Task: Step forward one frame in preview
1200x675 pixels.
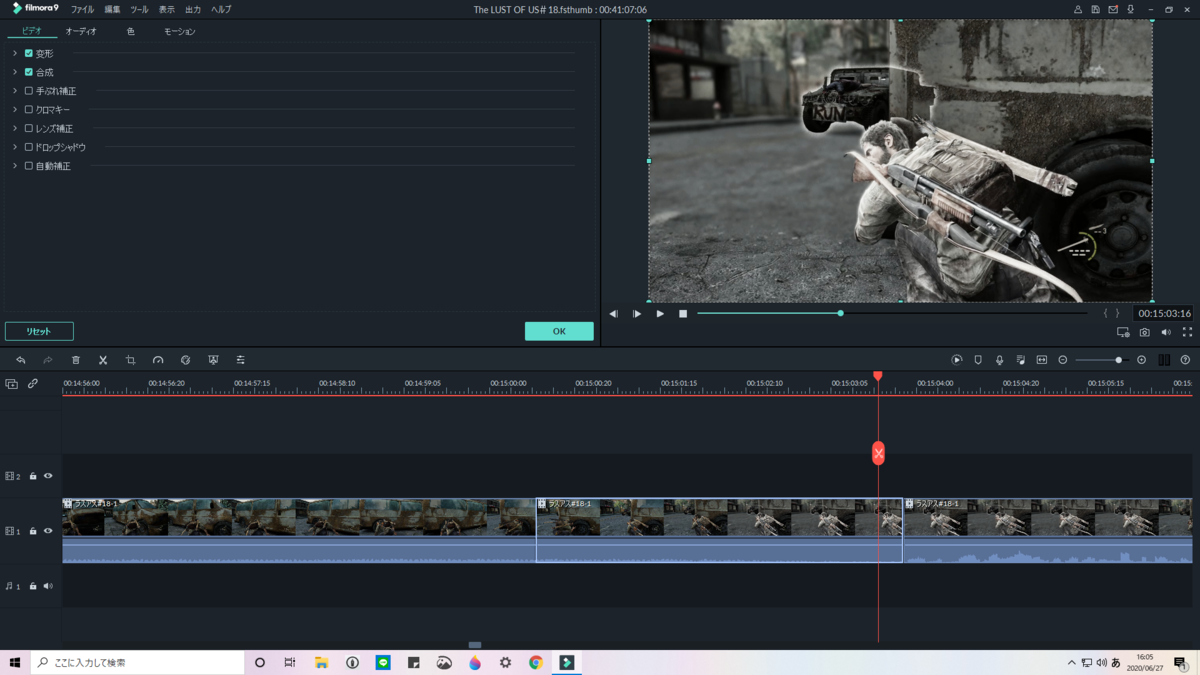Action: [x=637, y=314]
